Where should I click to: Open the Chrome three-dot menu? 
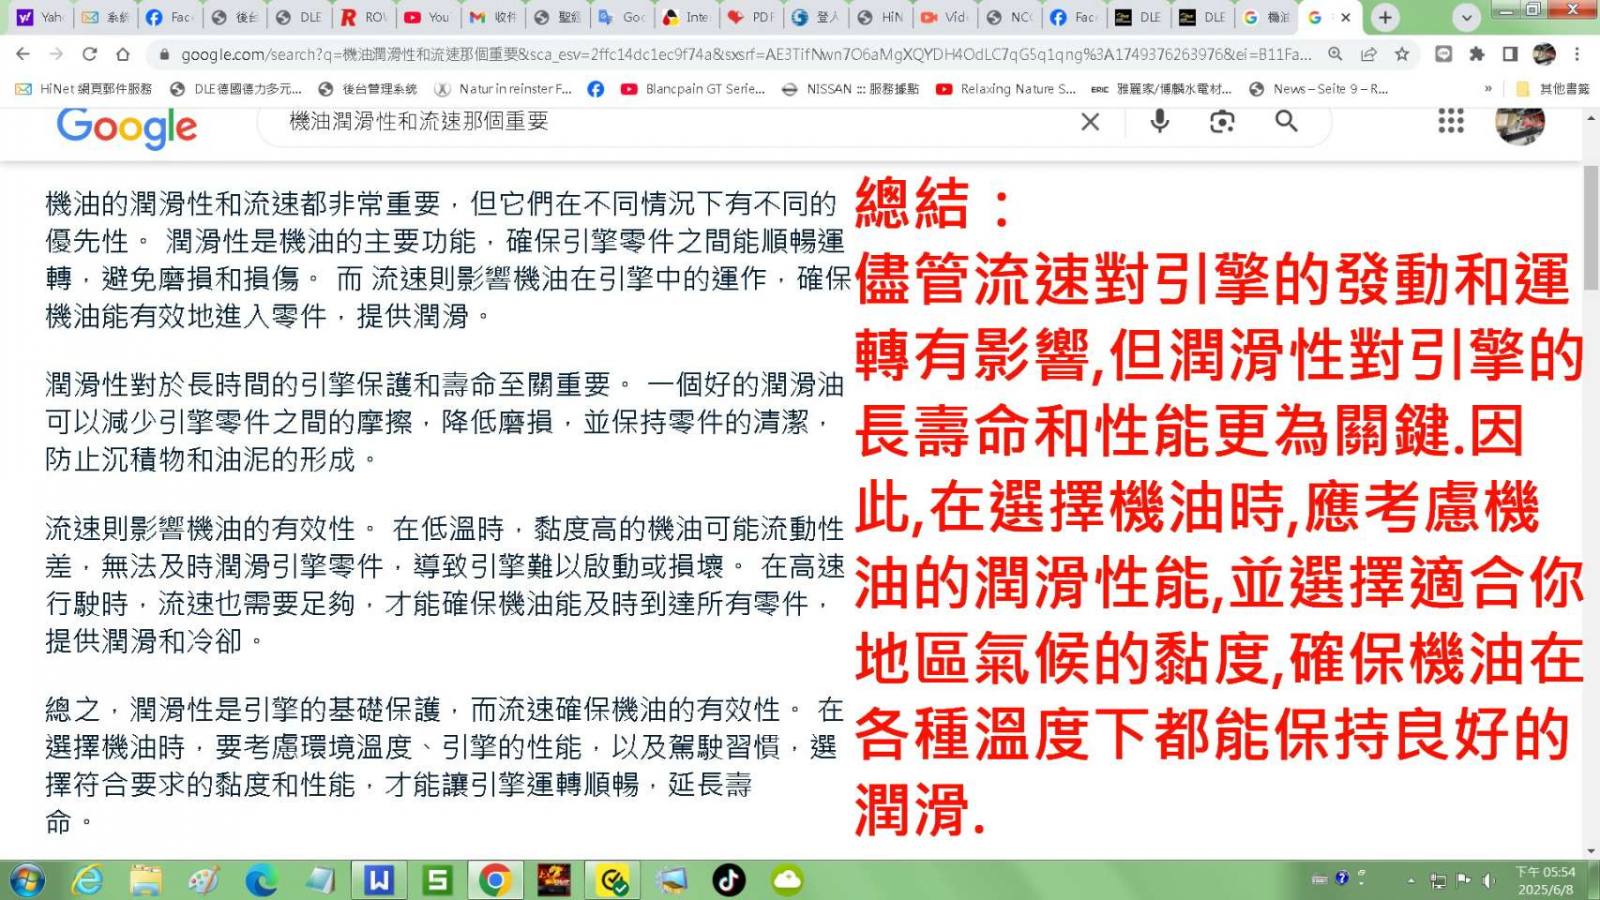[1577, 54]
